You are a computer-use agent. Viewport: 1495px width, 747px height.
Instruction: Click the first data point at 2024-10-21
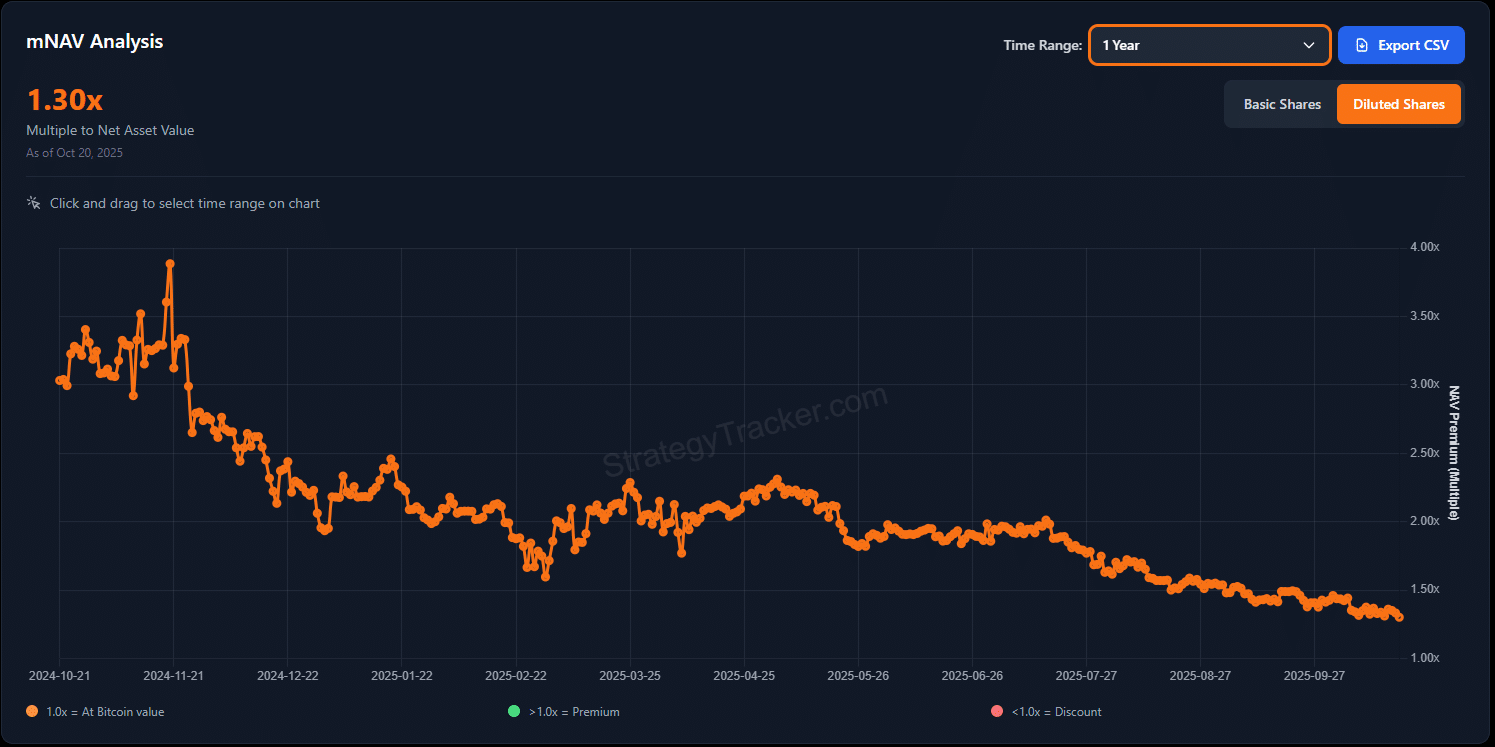click(x=60, y=380)
